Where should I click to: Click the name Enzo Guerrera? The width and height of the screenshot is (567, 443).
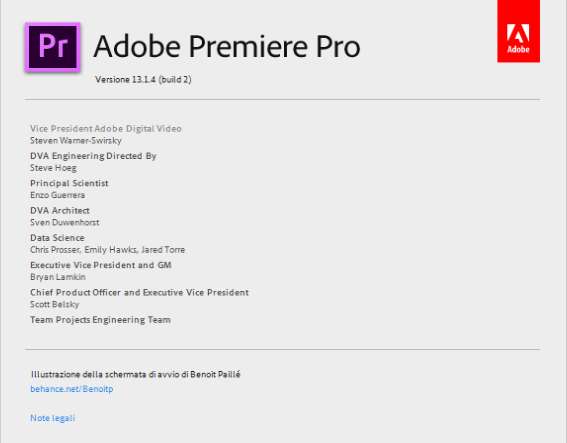(57, 195)
